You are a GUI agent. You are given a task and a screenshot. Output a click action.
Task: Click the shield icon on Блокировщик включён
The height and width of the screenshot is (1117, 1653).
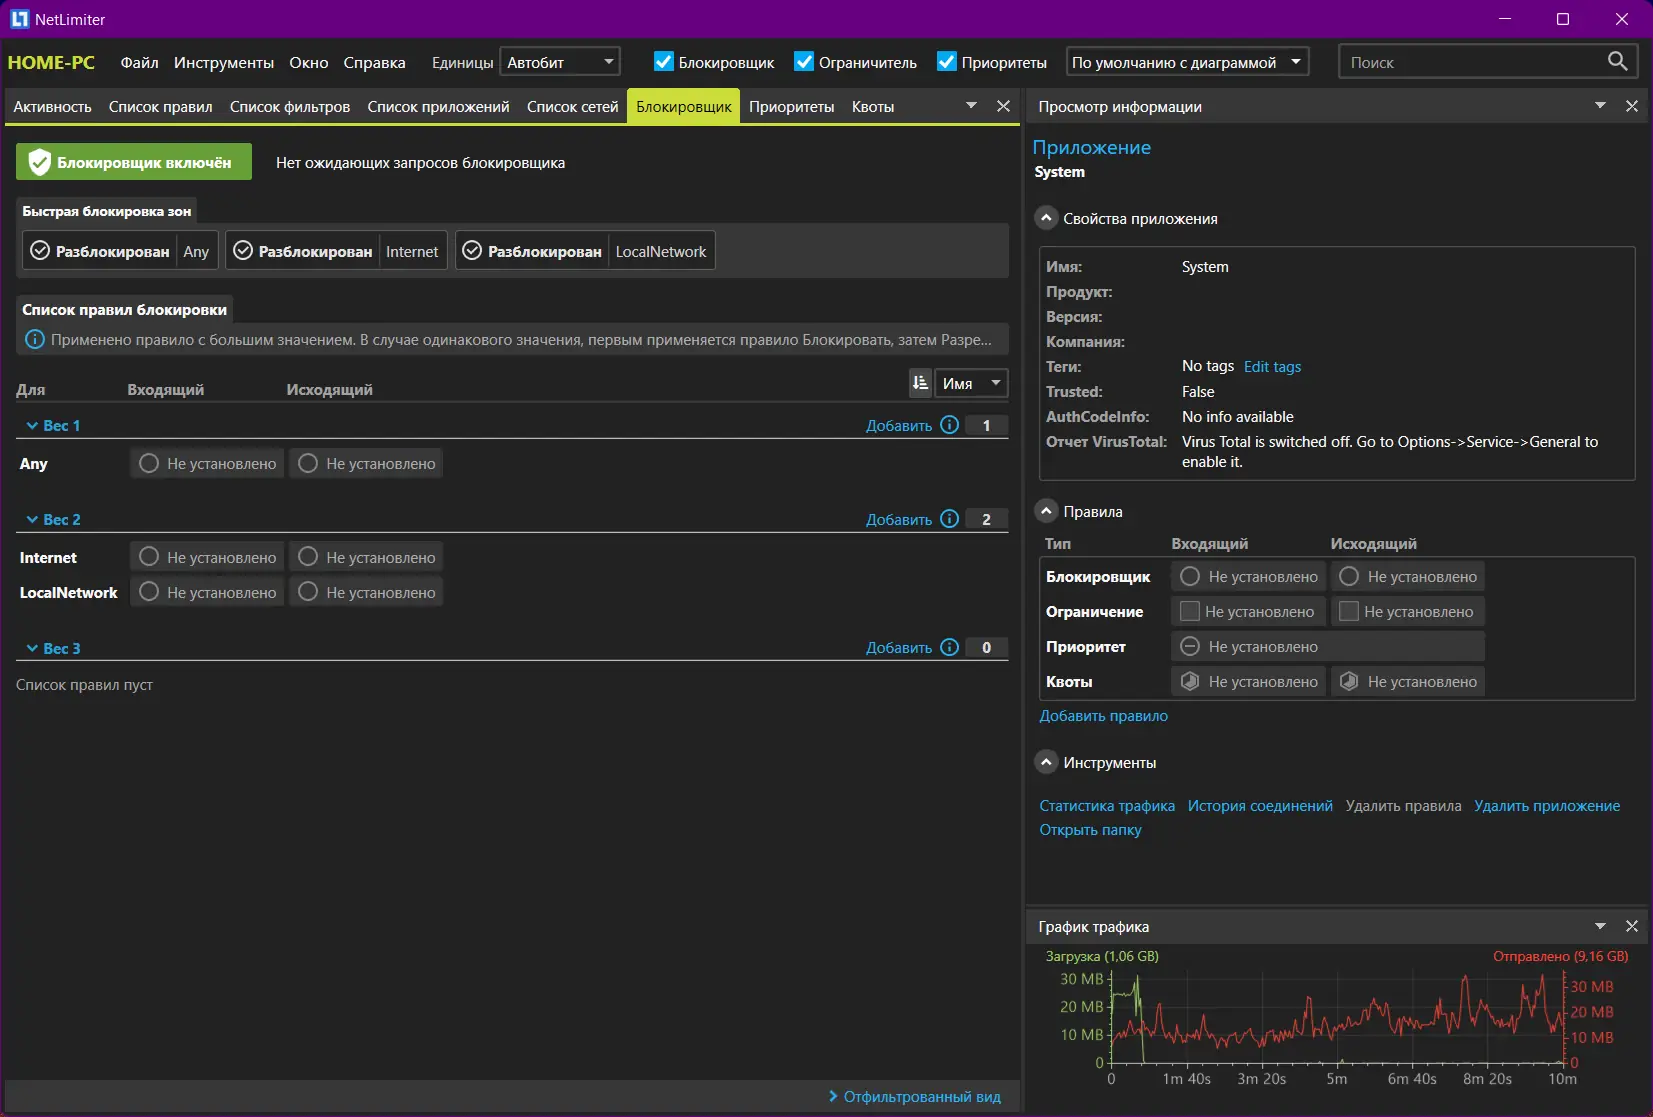coord(39,162)
